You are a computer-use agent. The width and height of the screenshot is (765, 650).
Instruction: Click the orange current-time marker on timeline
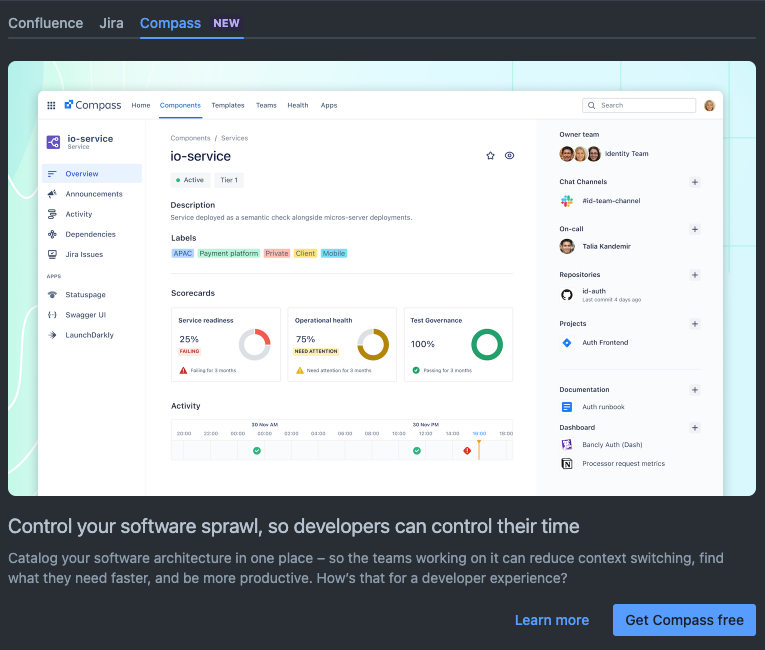479,449
